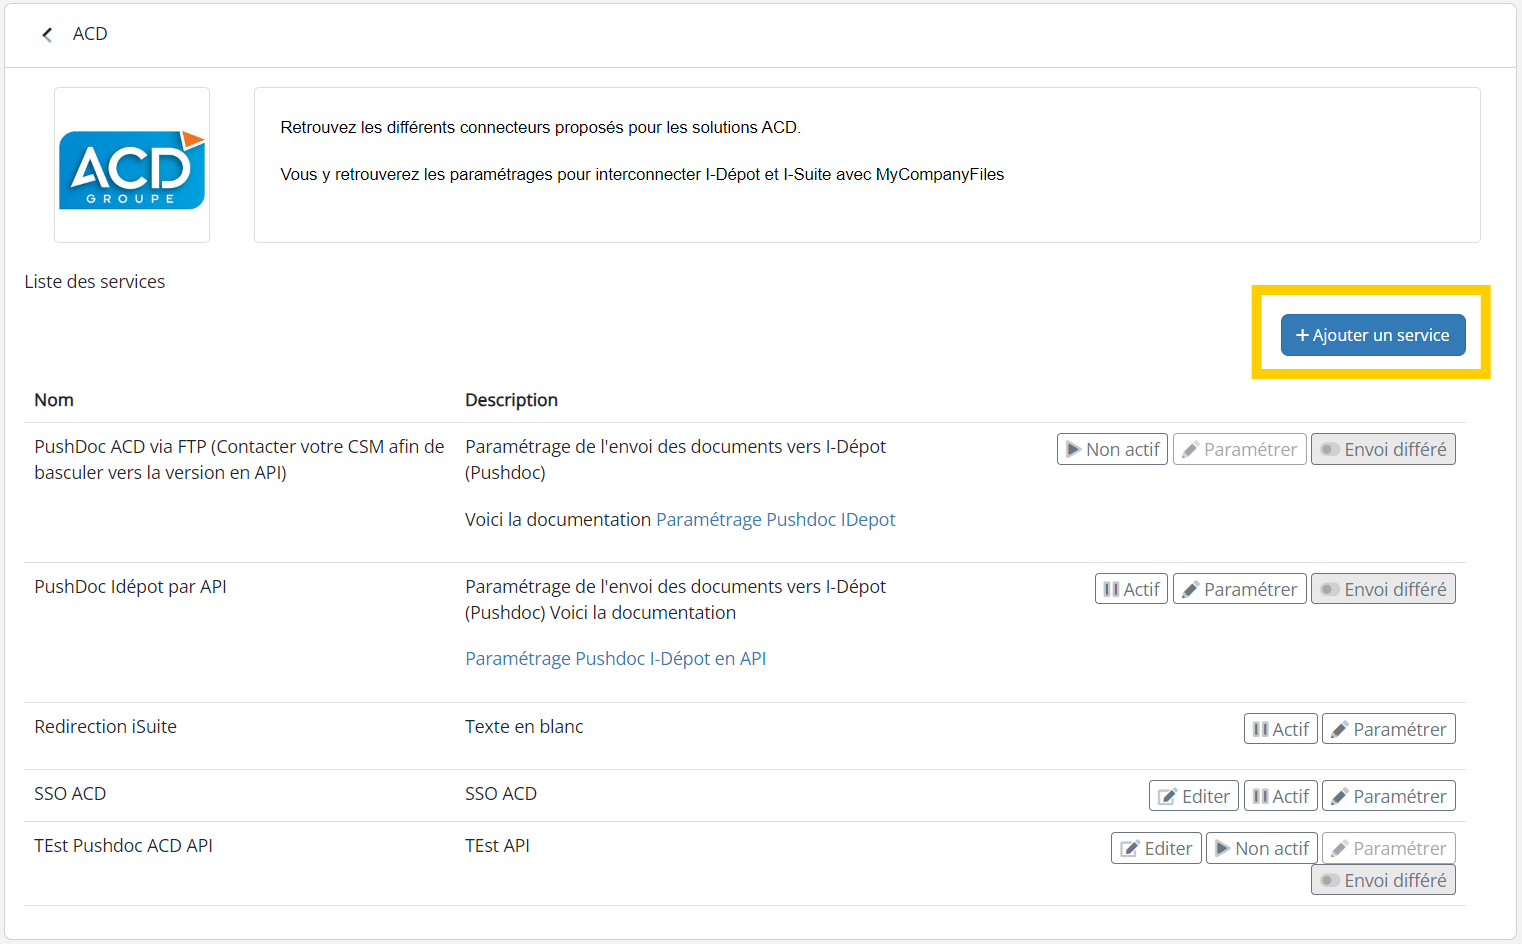The height and width of the screenshot is (944, 1522).
Task: Deactivate the Redirection iSuite service
Action: point(1280,730)
